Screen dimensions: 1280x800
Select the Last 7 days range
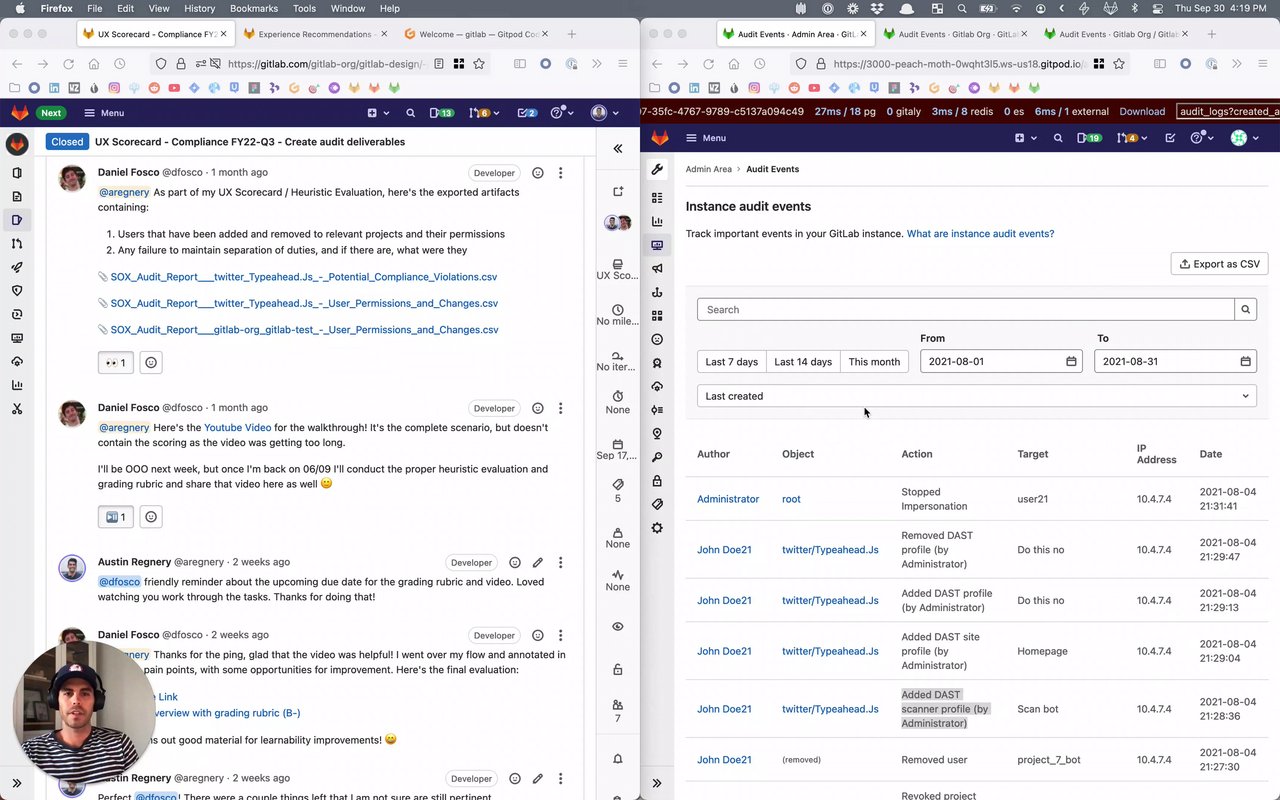[x=732, y=362]
